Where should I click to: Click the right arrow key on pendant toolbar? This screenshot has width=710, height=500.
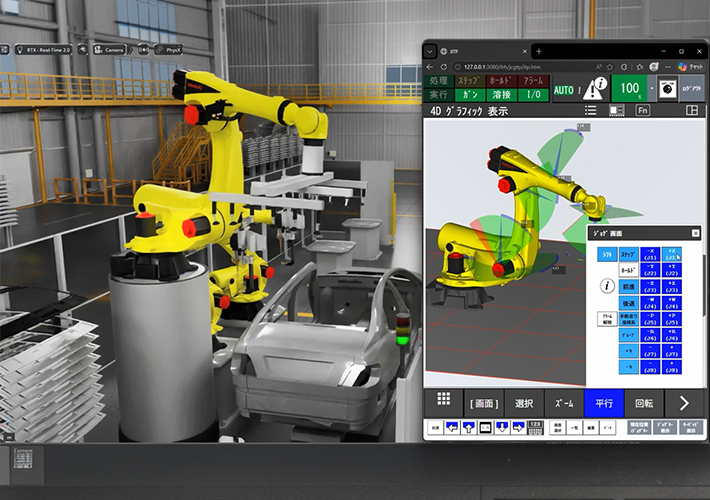(x=518, y=427)
